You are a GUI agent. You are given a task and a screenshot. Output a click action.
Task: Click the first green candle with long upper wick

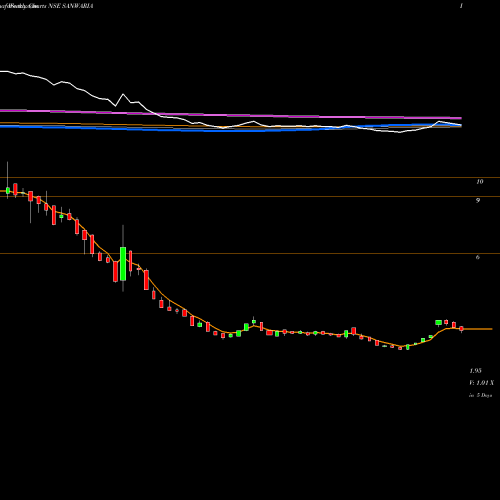(8, 190)
